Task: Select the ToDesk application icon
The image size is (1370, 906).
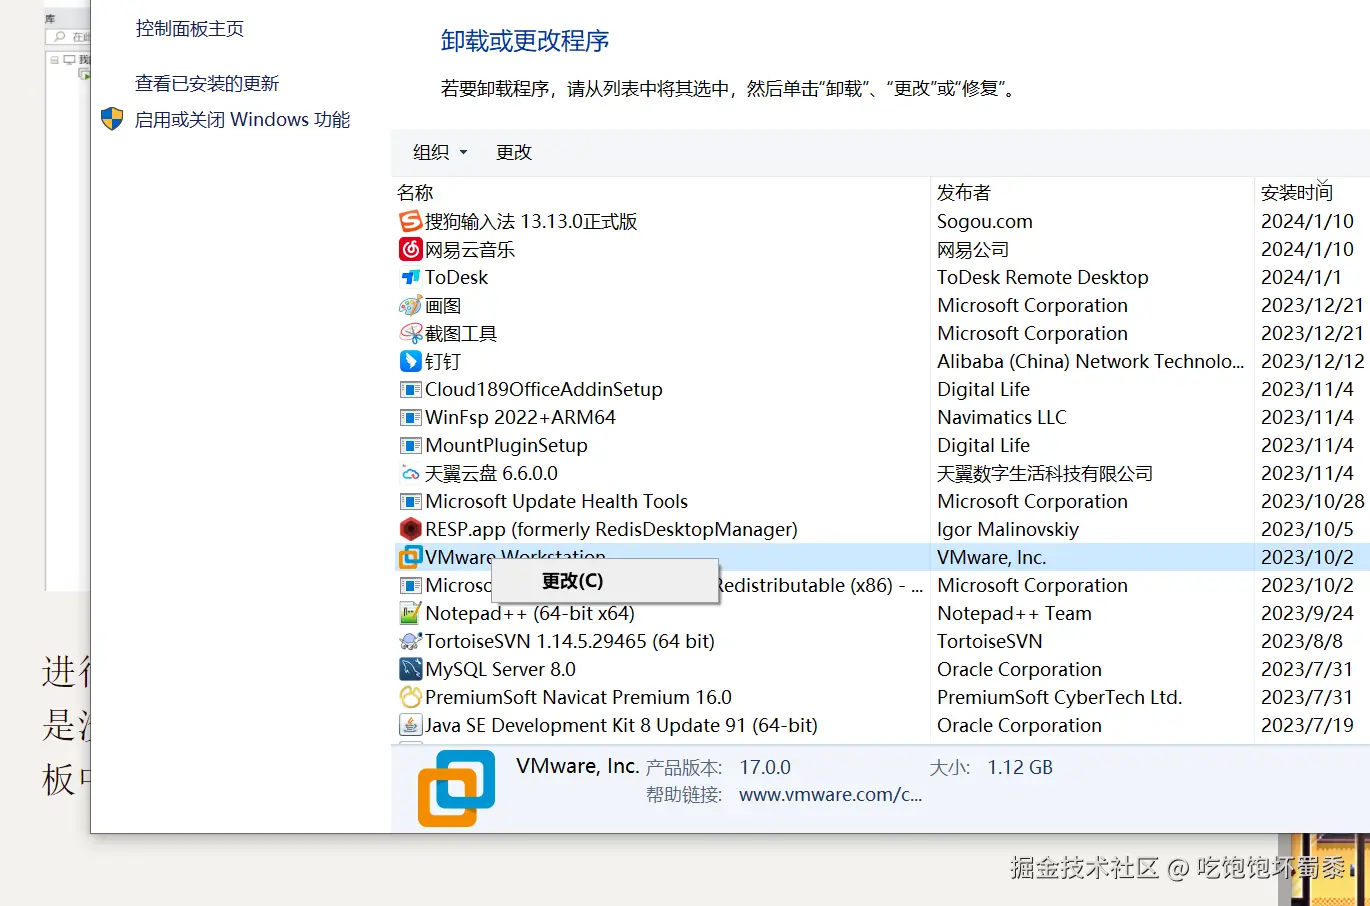Action: click(x=411, y=277)
